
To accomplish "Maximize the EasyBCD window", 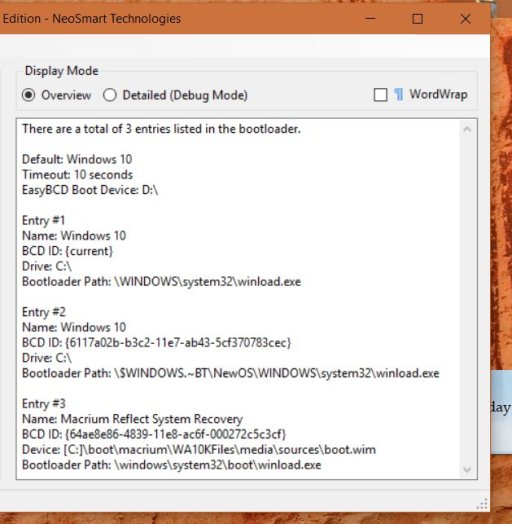I will 417,19.
